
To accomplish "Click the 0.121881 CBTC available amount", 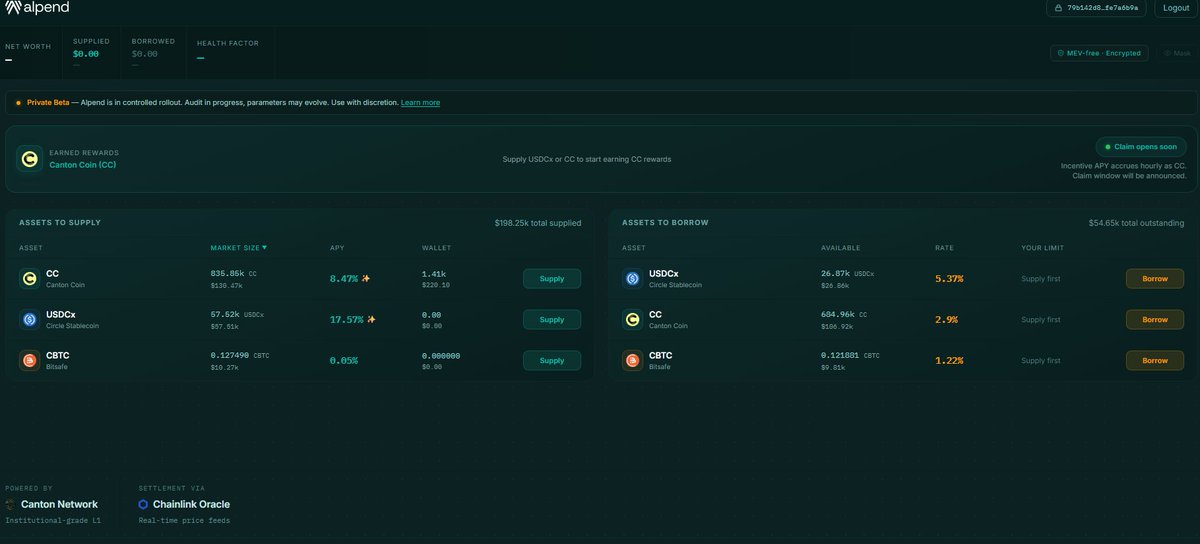I will [x=850, y=355].
